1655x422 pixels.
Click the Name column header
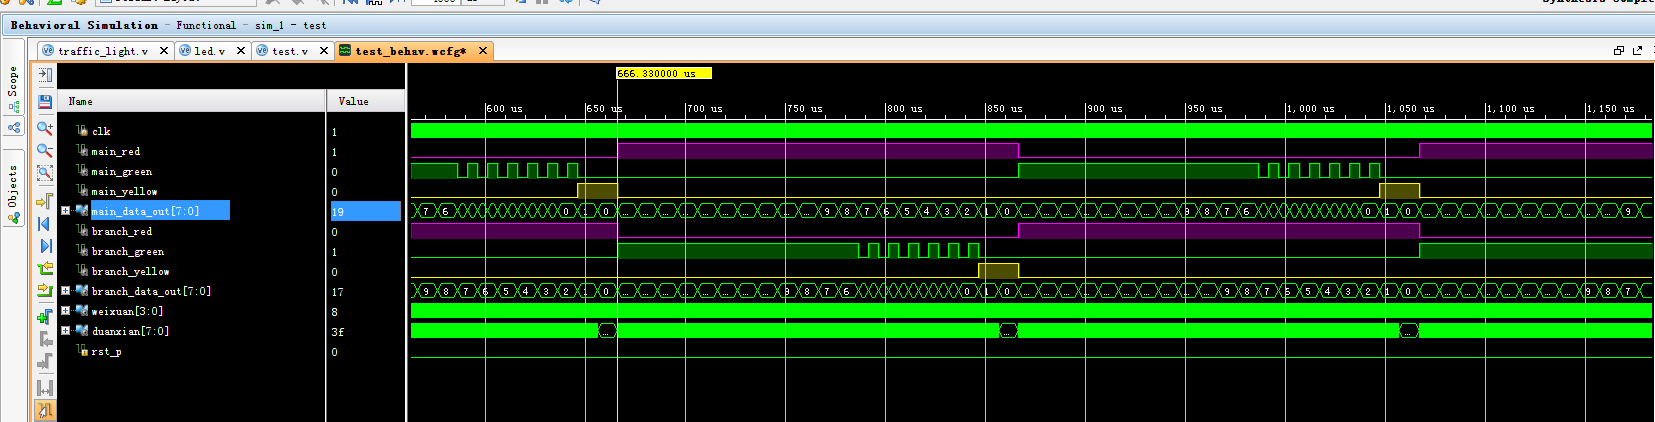(x=191, y=101)
